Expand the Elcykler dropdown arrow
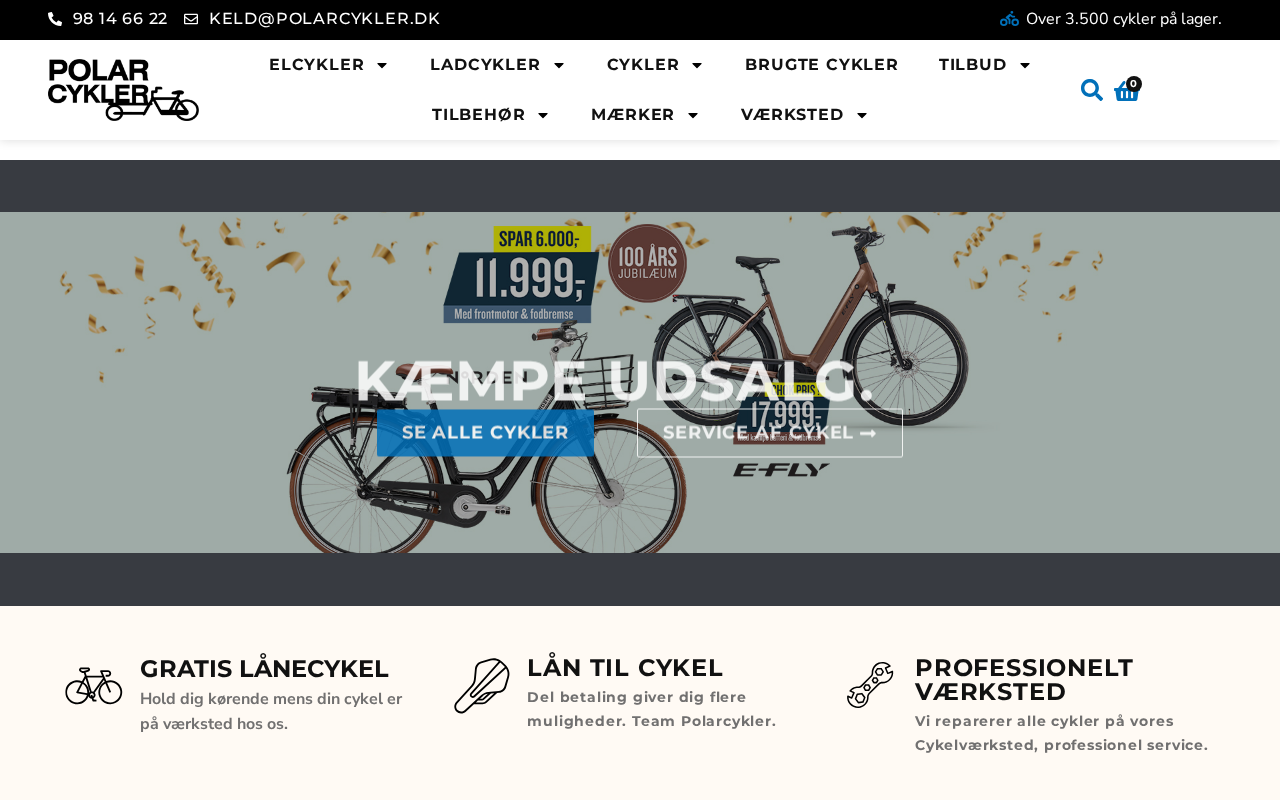The image size is (1280, 800). (x=382, y=65)
